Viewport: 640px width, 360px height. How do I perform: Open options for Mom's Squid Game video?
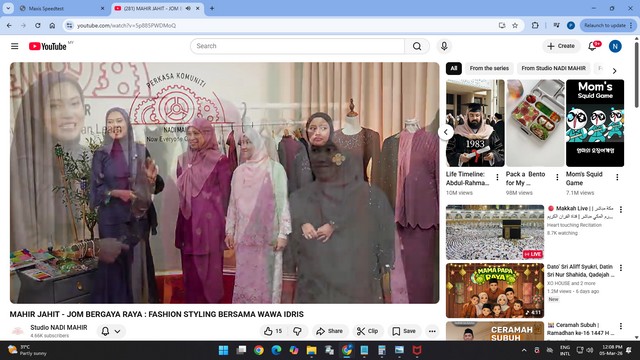click(x=617, y=177)
